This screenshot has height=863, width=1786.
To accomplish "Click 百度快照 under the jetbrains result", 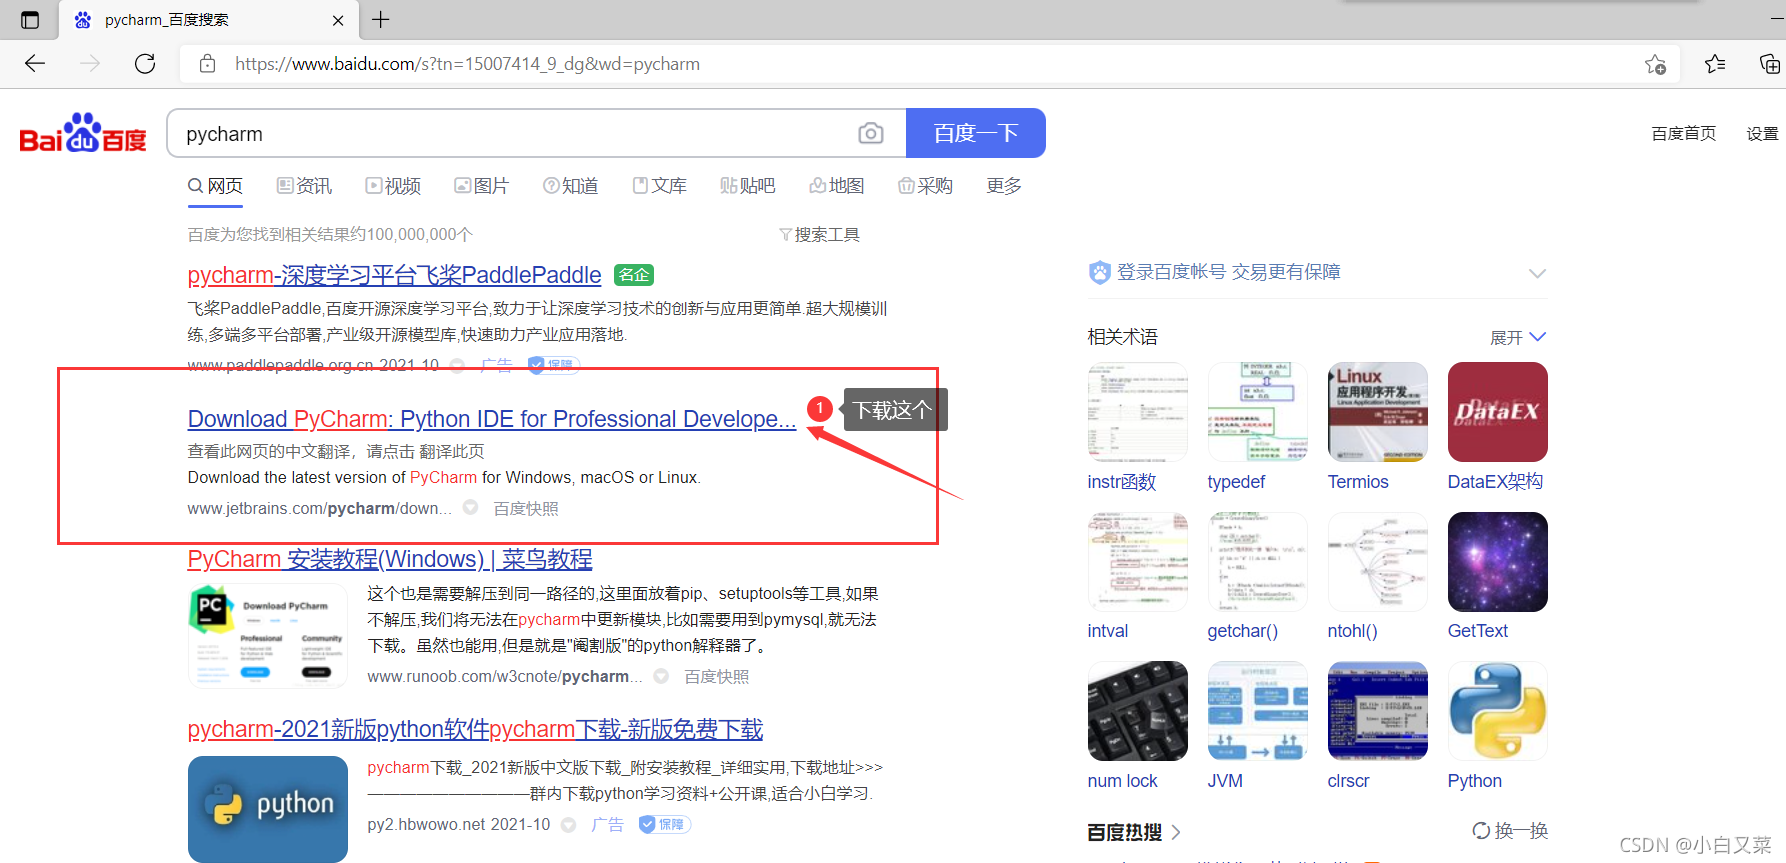I will tap(526, 509).
